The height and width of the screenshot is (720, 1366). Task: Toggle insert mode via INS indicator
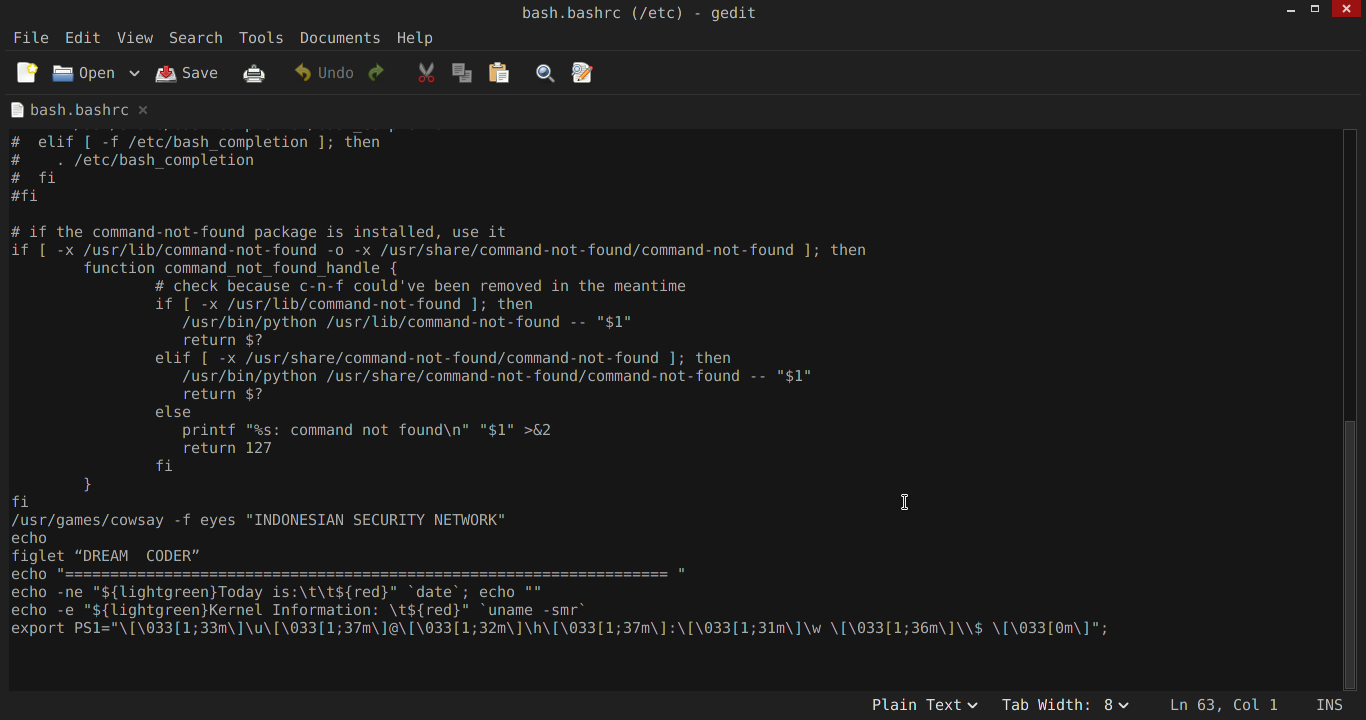(x=1329, y=704)
